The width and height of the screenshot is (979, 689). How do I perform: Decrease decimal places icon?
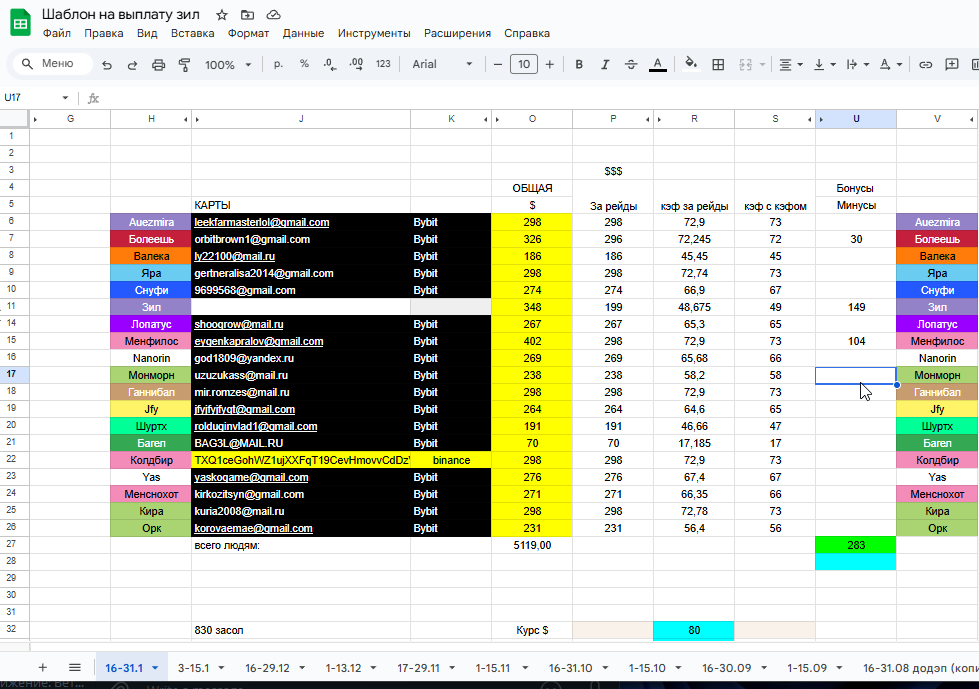(x=330, y=64)
